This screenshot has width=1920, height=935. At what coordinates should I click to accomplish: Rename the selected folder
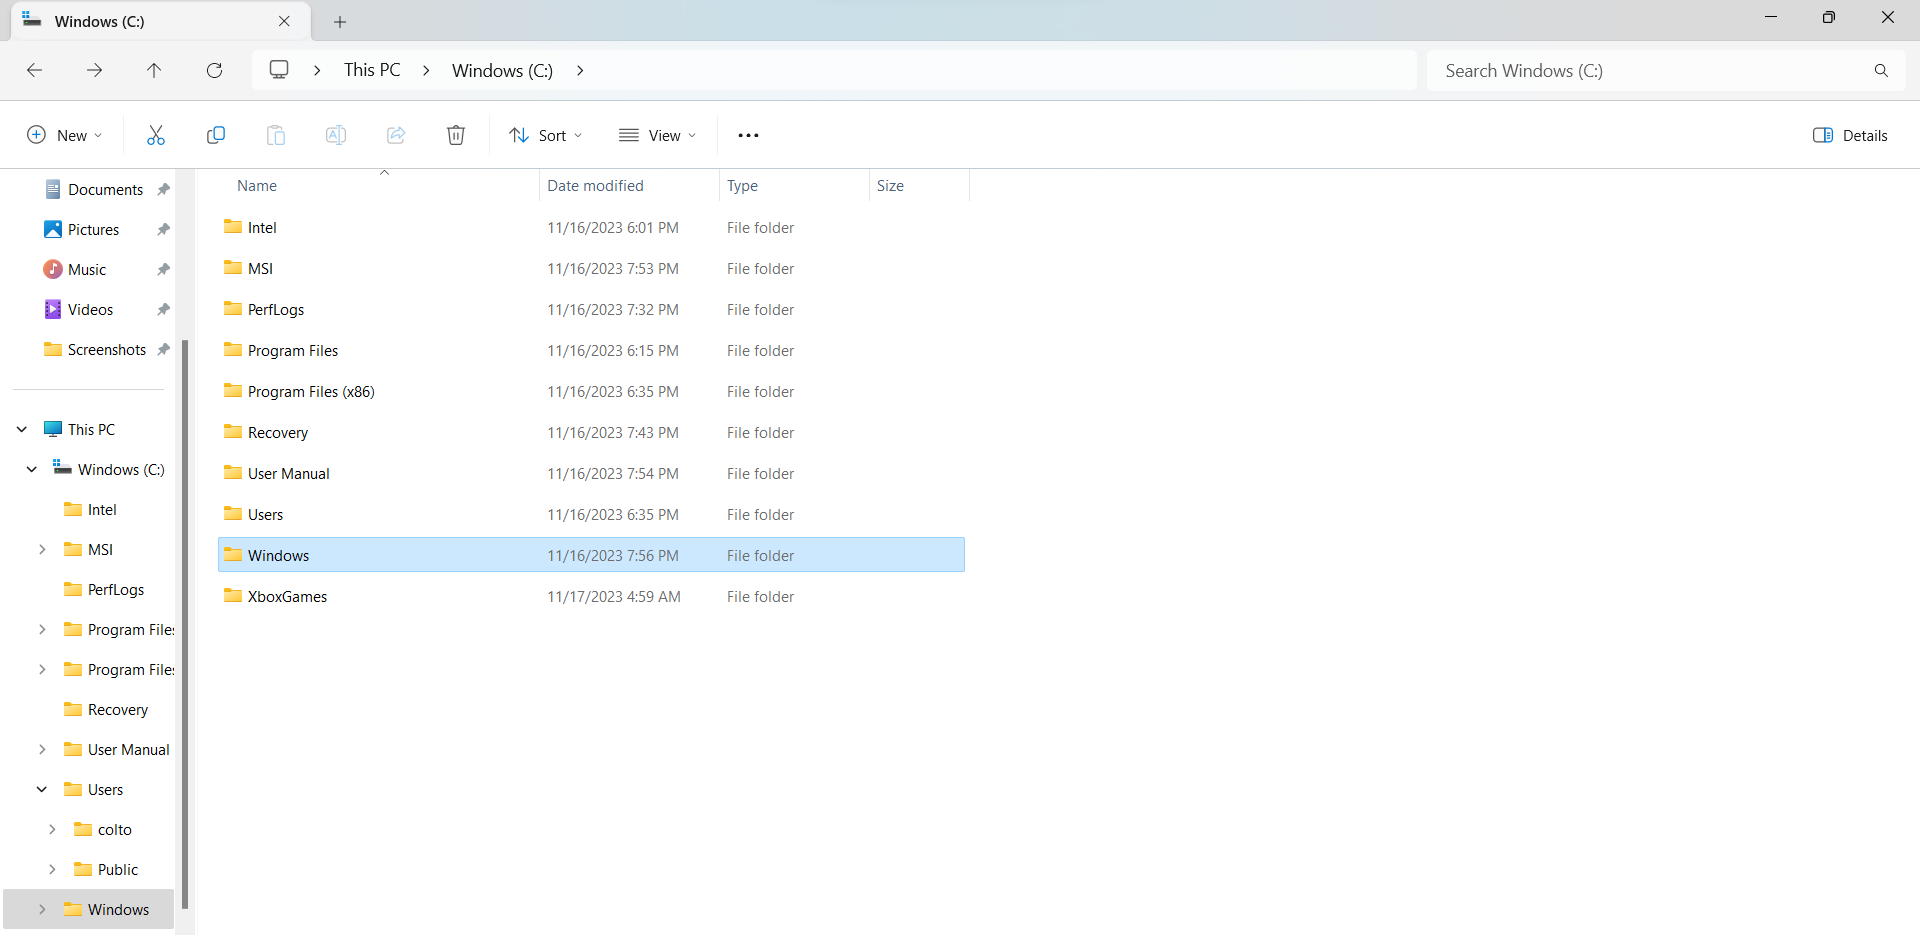click(336, 135)
